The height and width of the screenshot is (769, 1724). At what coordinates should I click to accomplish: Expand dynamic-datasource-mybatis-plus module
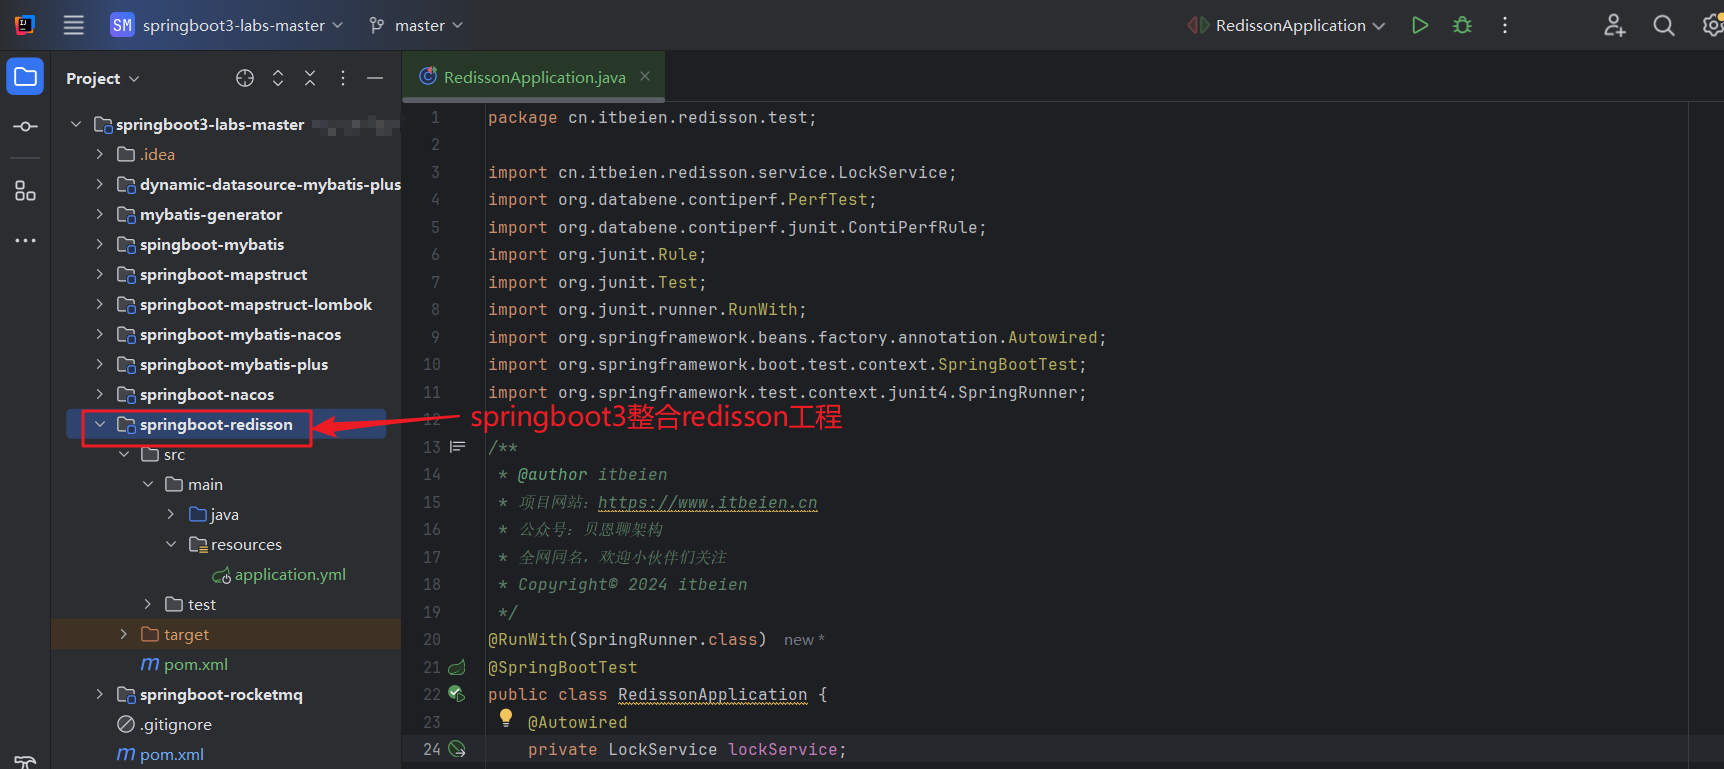pos(100,184)
